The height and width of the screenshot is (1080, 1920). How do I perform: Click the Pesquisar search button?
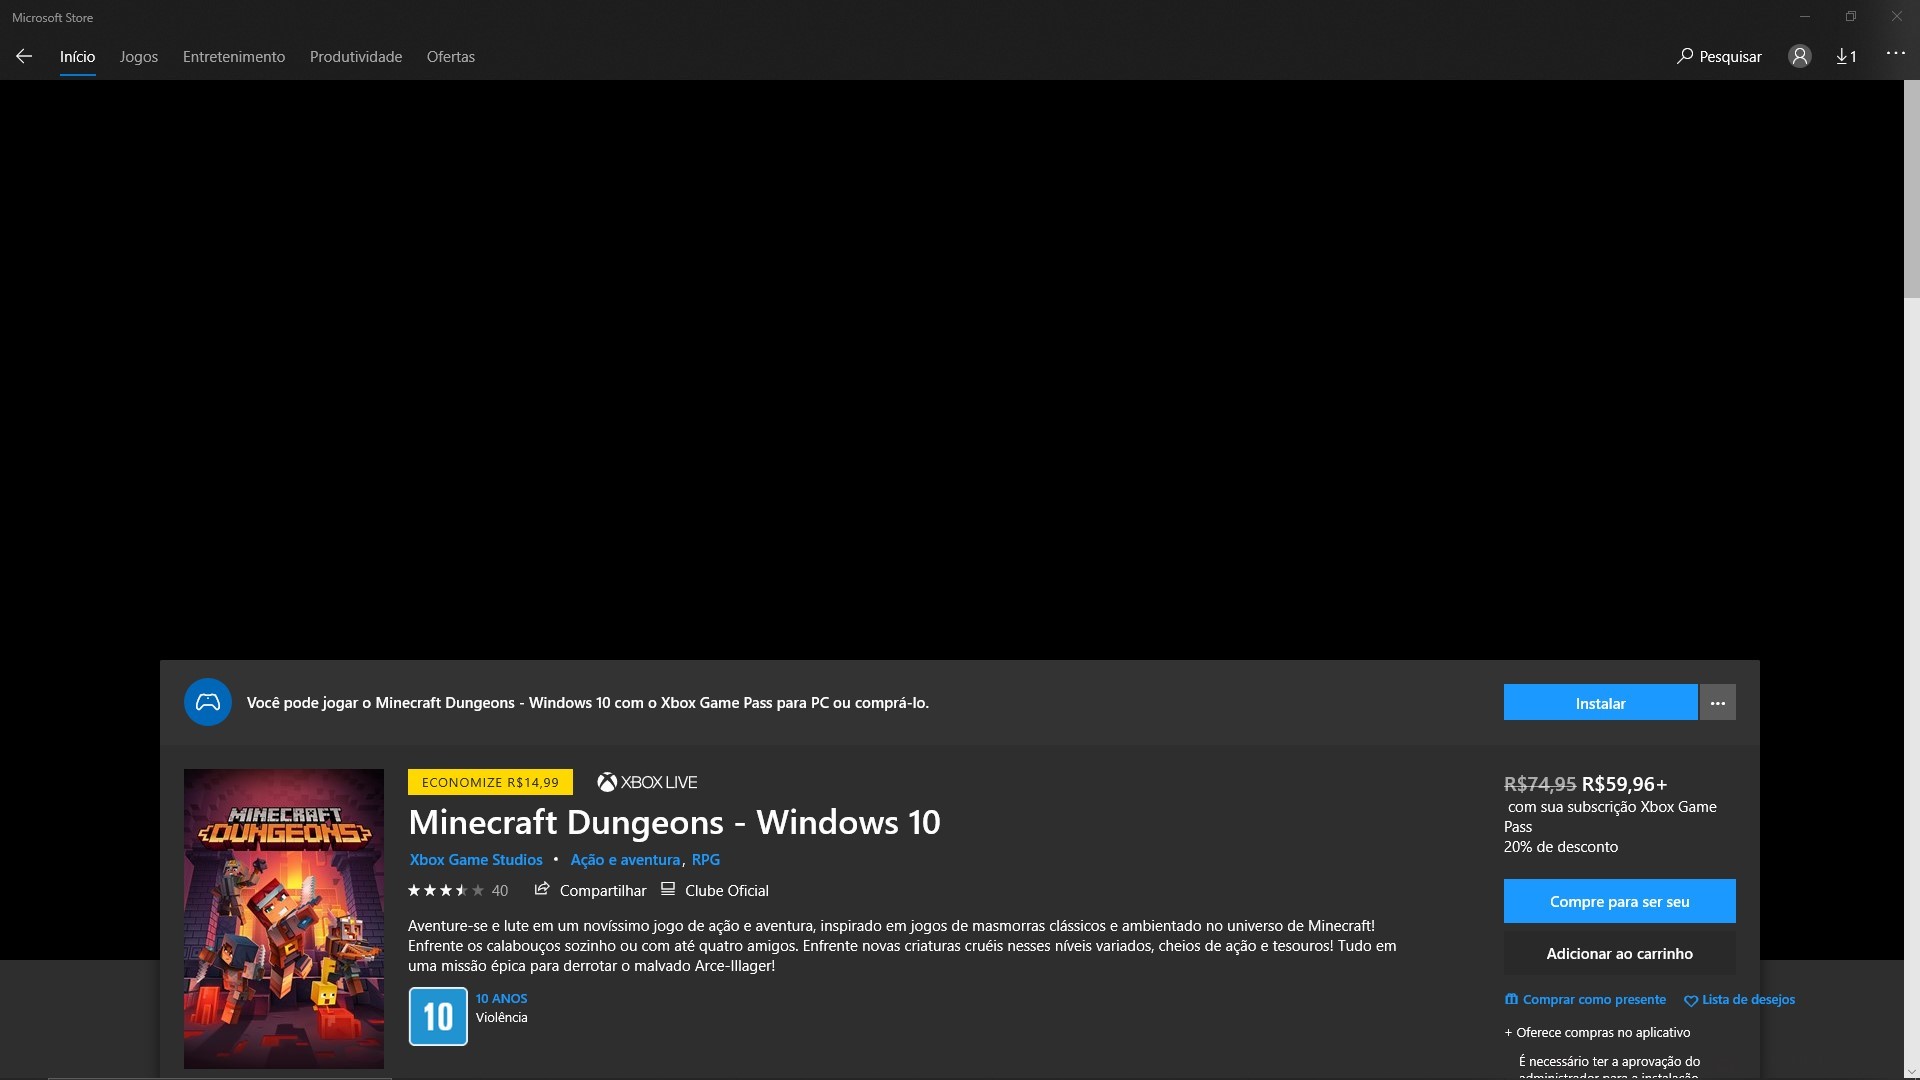pos(1719,57)
